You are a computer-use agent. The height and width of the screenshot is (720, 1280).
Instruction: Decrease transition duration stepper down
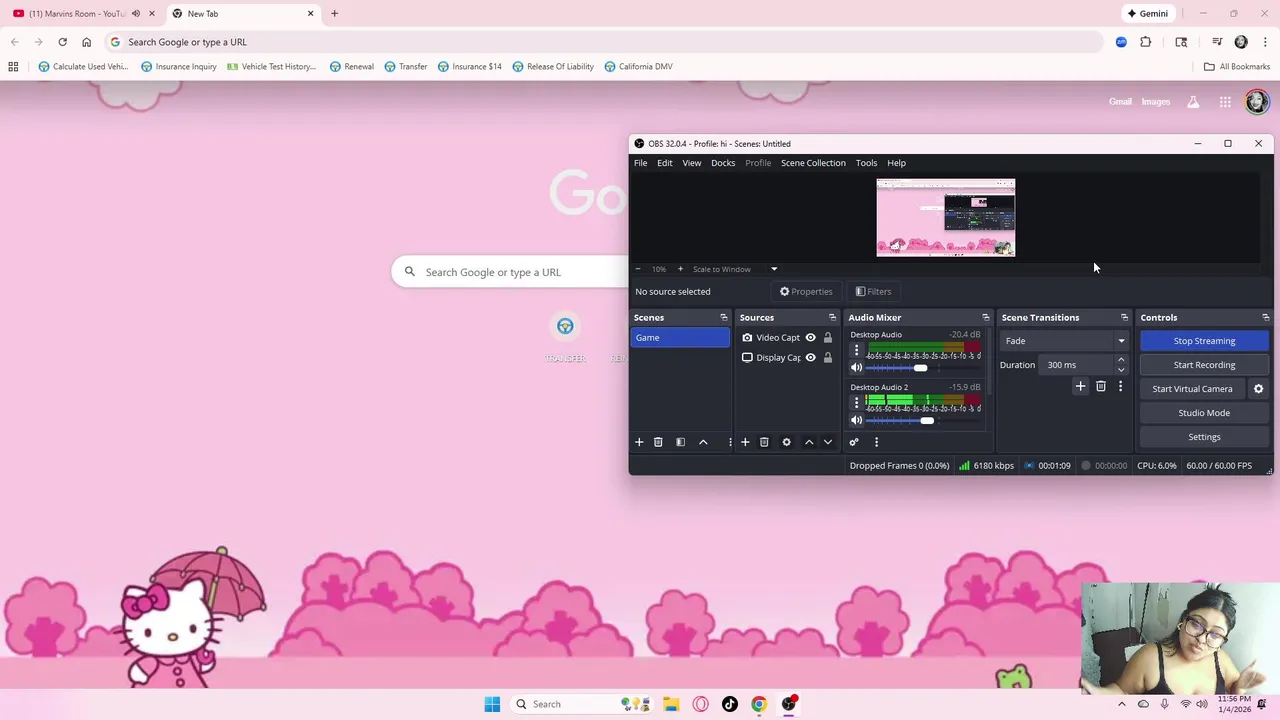coord(1120,370)
